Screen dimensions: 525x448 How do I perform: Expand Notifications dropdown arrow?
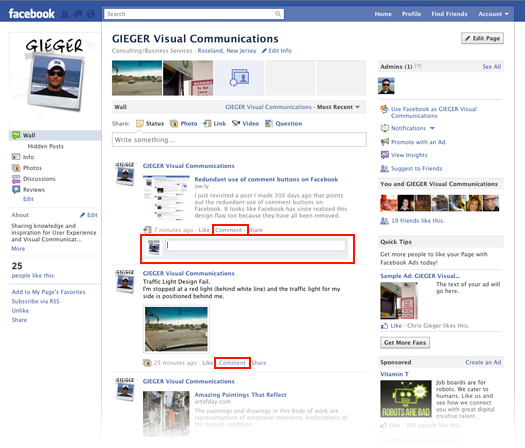(x=432, y=128)
